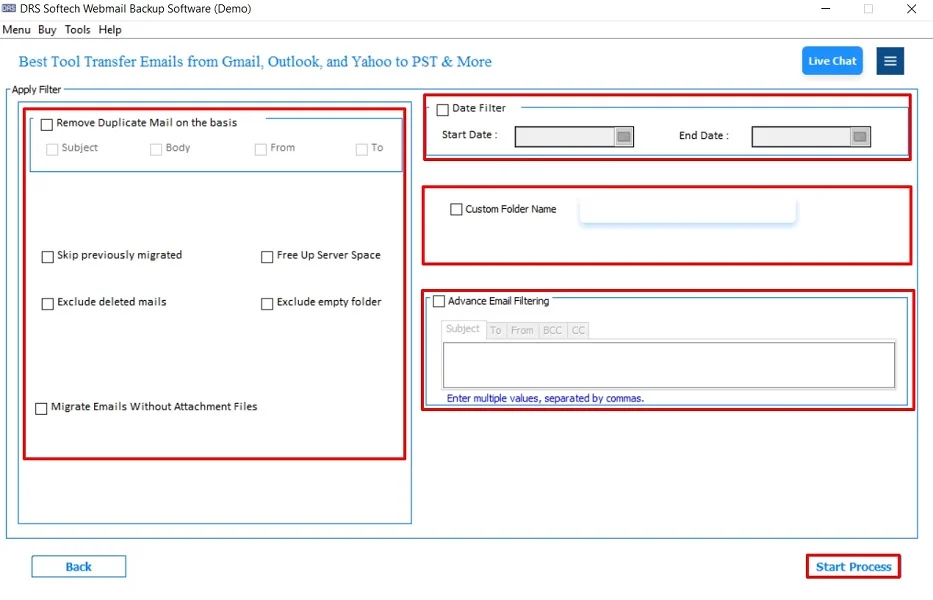Screen dimensions: 933x600
Task: Check Migrate Emails Without Attachment Files
Action: point(41,407)
